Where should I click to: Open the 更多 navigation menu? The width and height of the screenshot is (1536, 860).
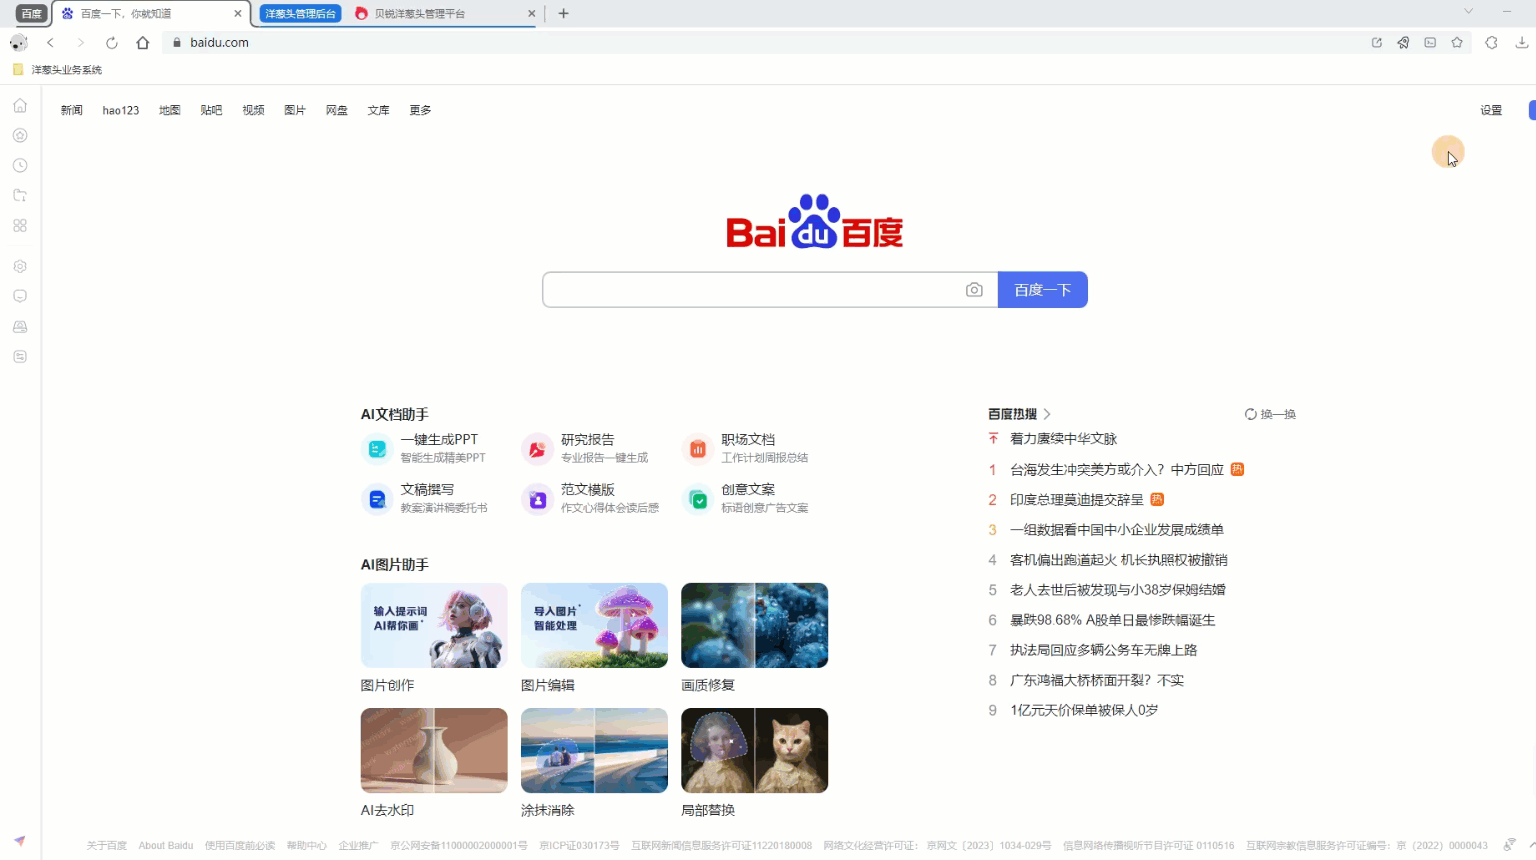coord(420,110)
